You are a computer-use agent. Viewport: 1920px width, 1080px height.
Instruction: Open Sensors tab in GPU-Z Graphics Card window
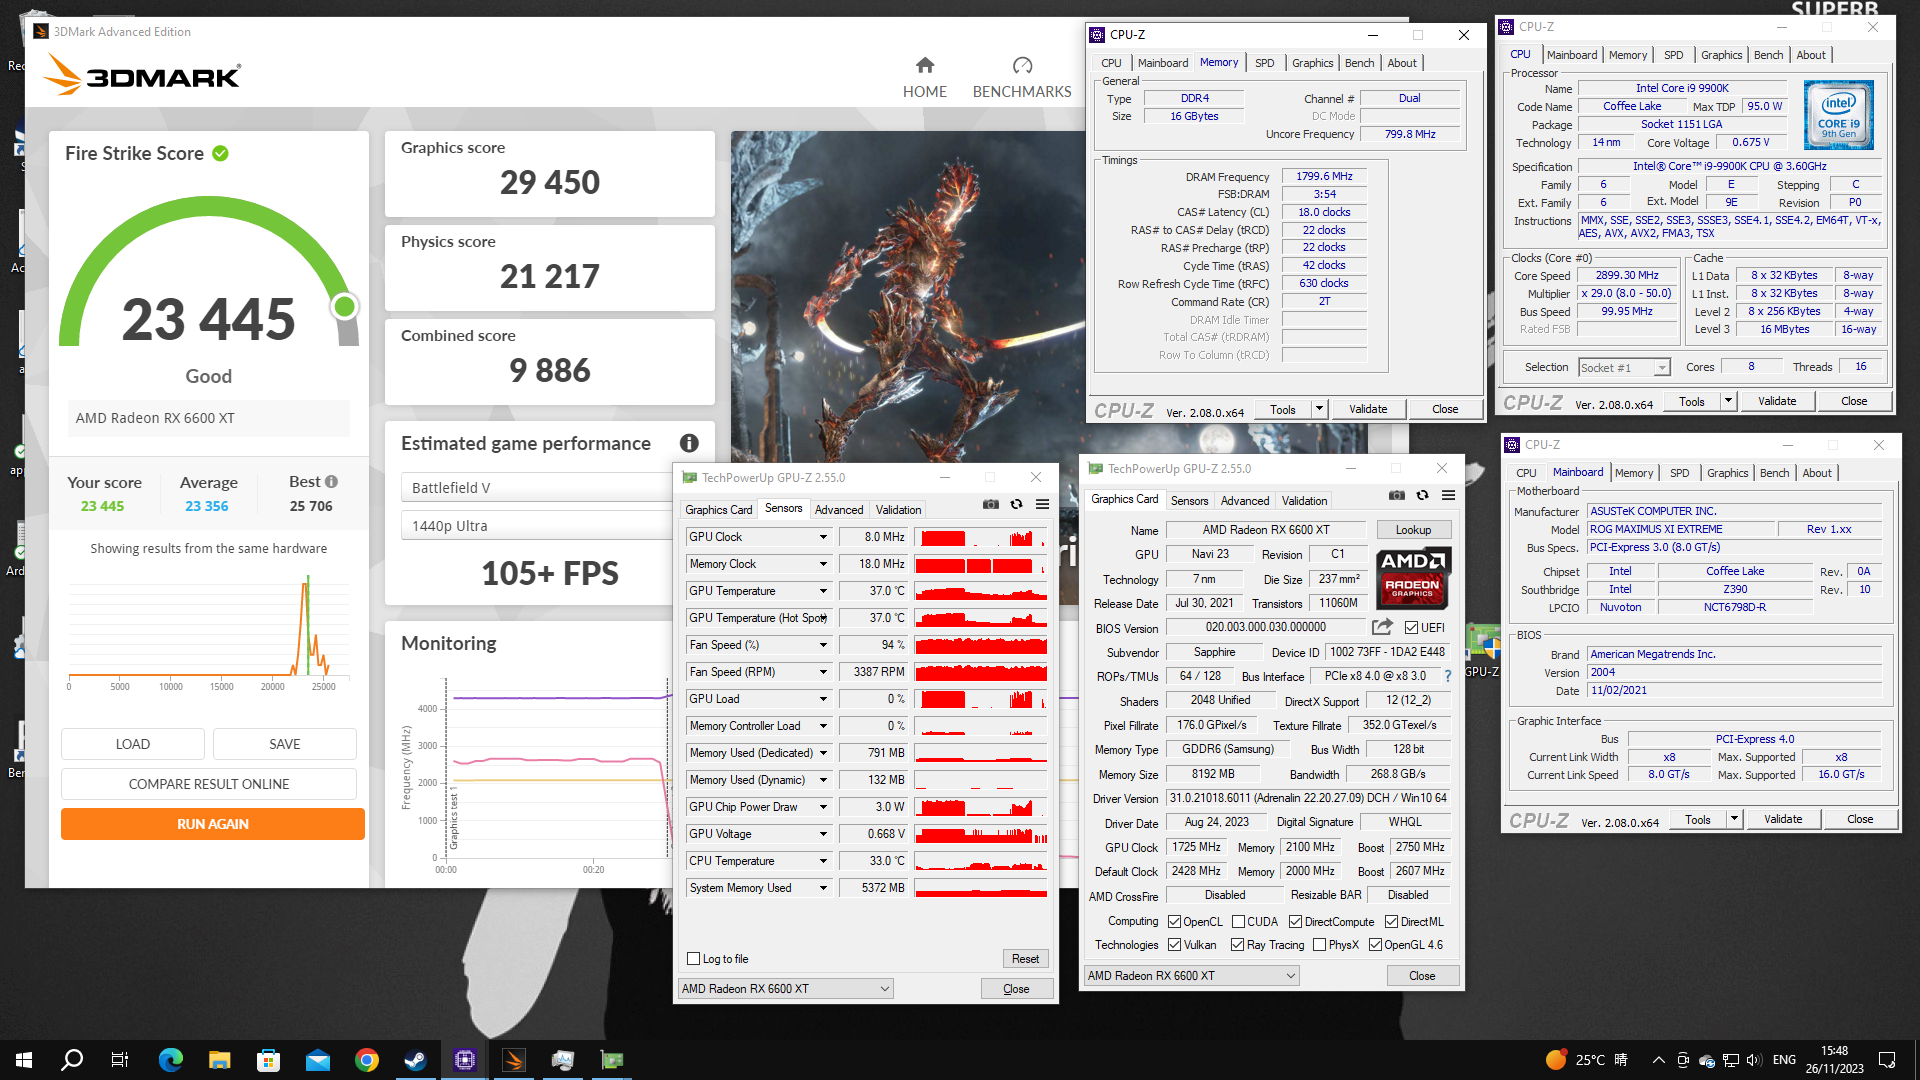[x=1189, y=501]
